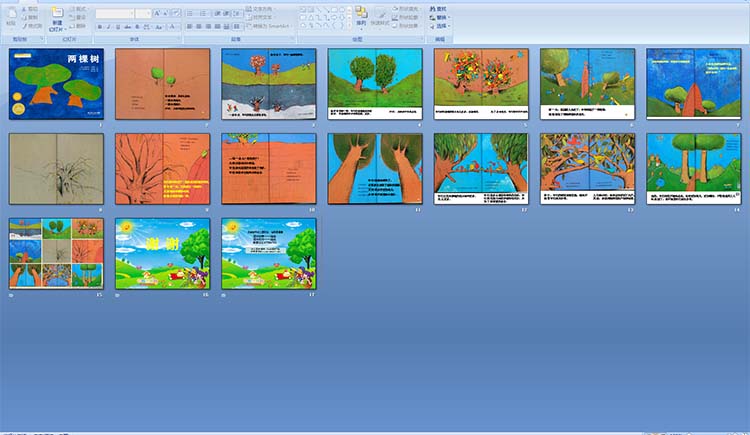Open the Shape Fill dropdown
This screenshot has height=435, width=750.
click(x=407, y=9)
